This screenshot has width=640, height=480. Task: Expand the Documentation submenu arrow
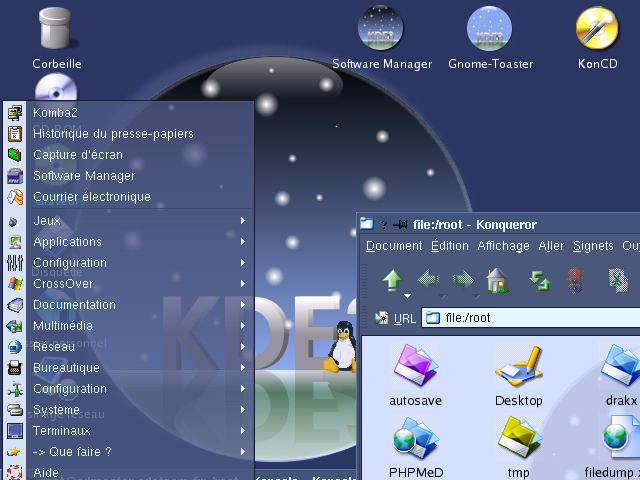(243, 305)
